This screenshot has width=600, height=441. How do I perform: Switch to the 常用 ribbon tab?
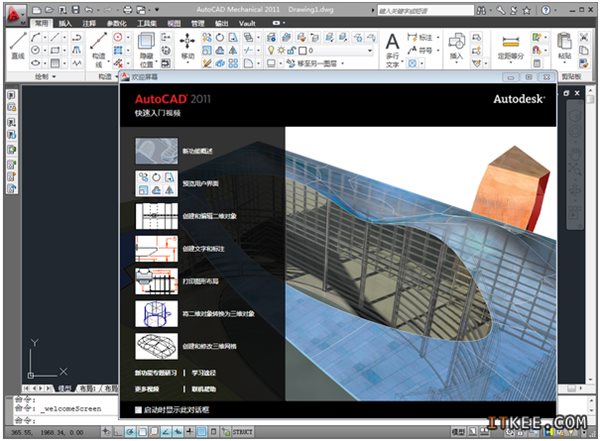41,23
